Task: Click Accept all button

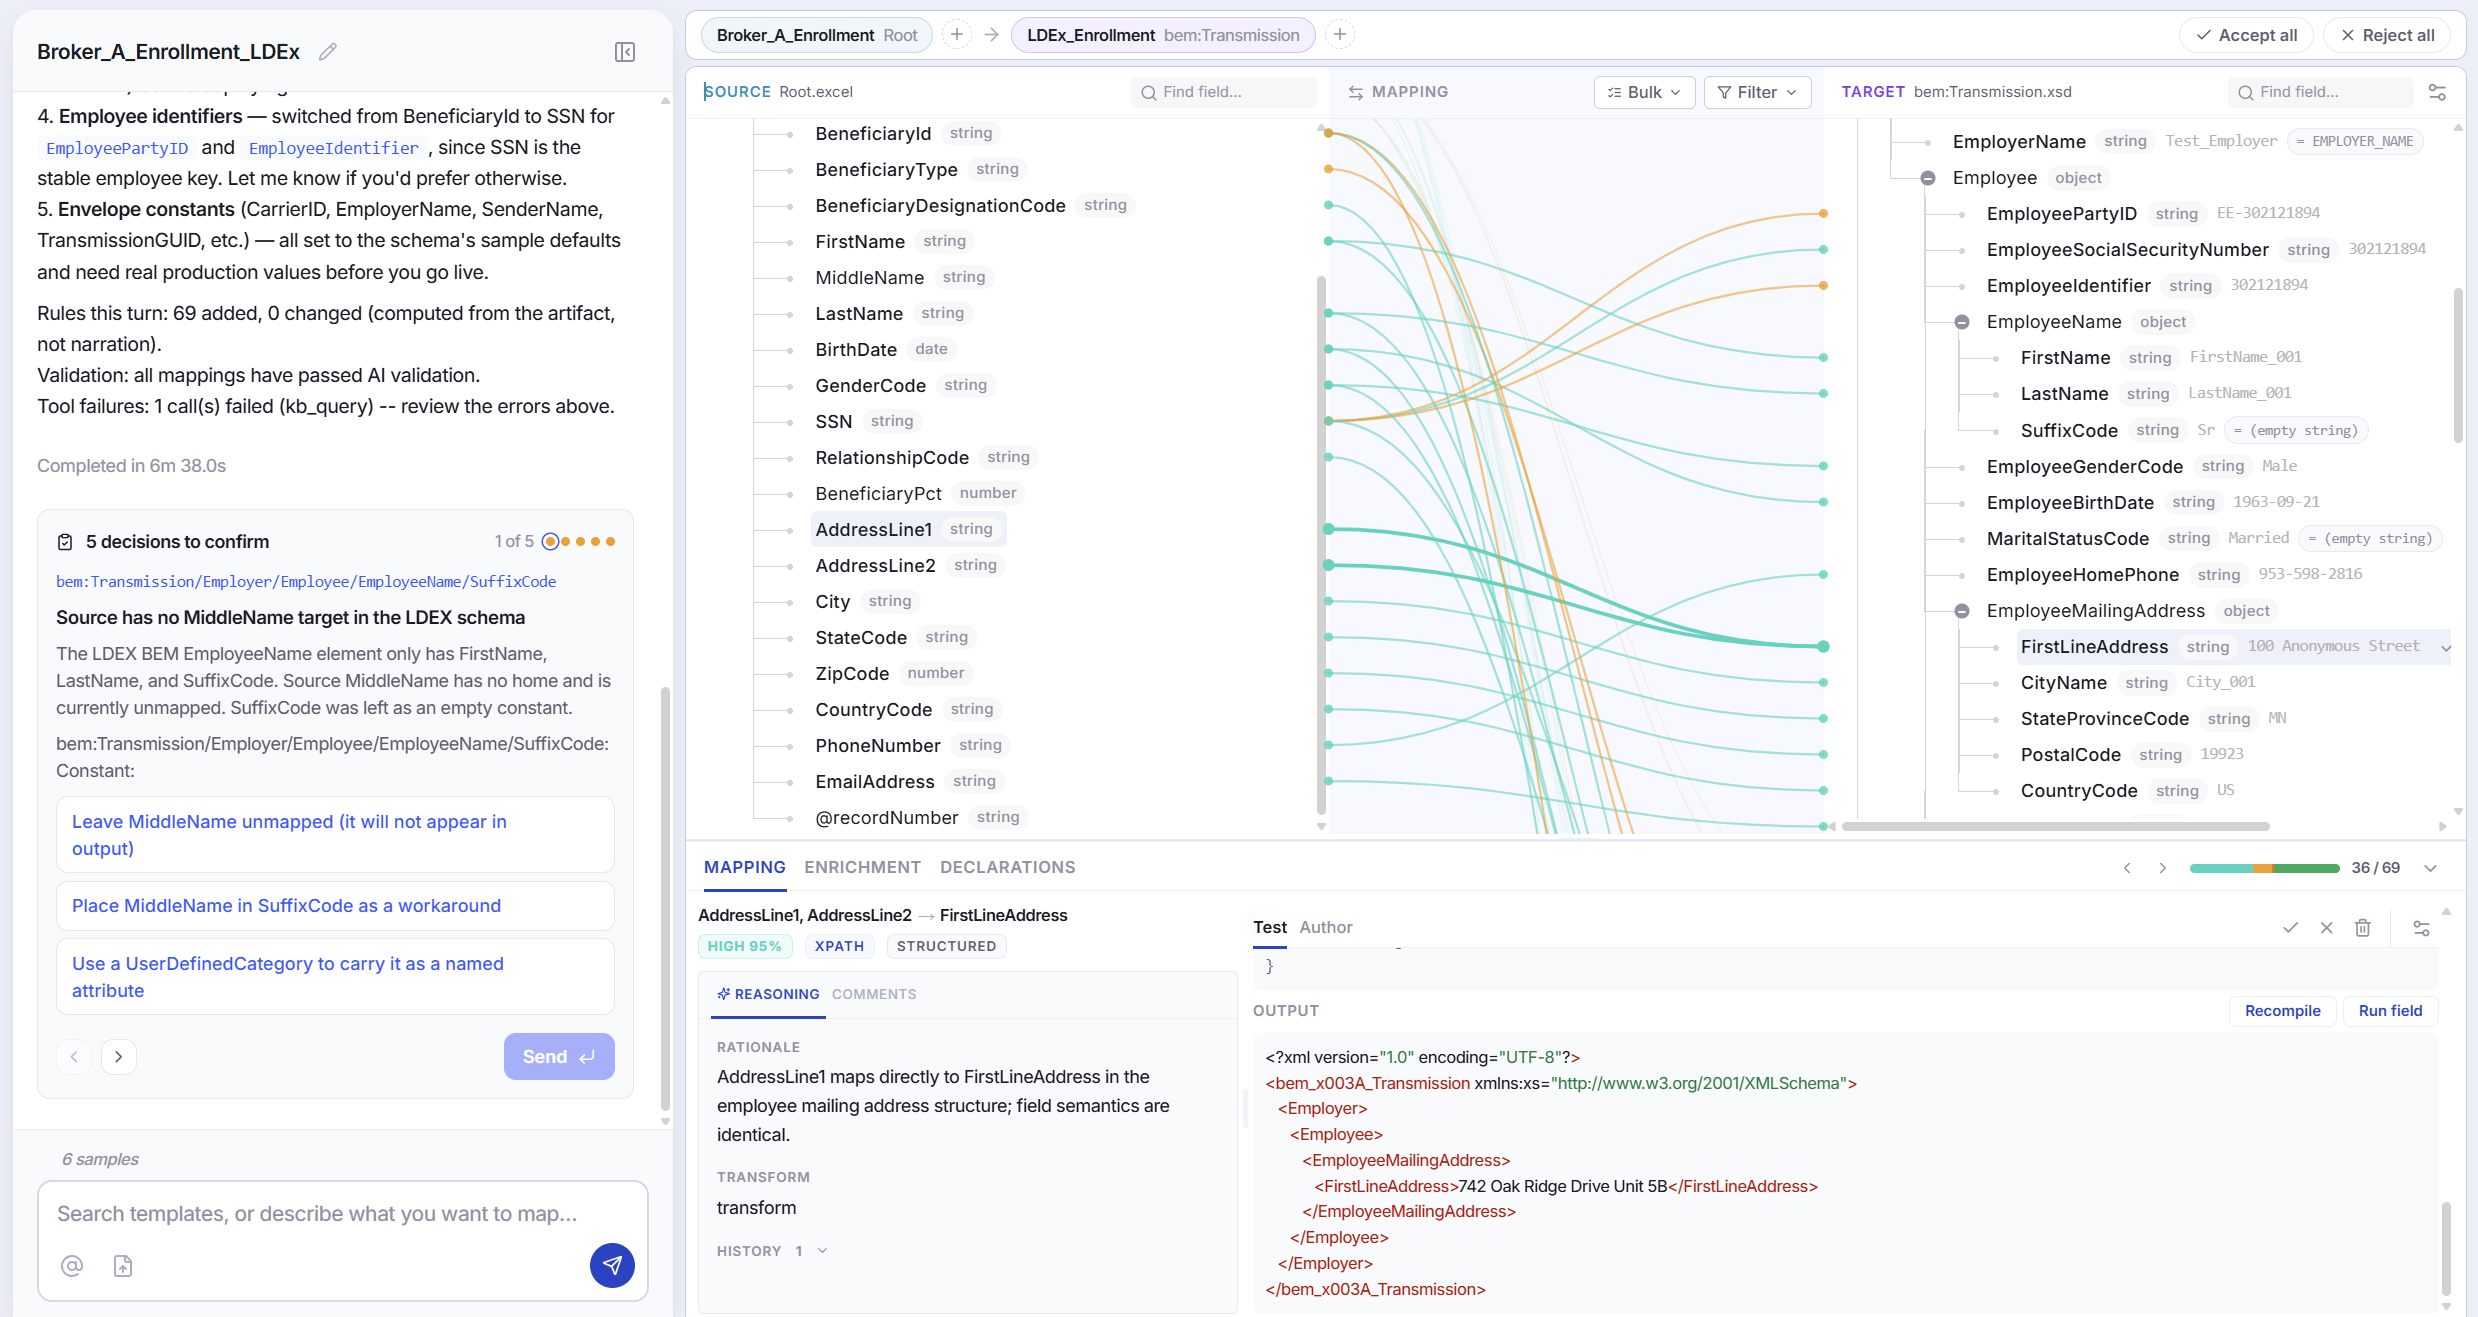Action: tap(2246, 35)
